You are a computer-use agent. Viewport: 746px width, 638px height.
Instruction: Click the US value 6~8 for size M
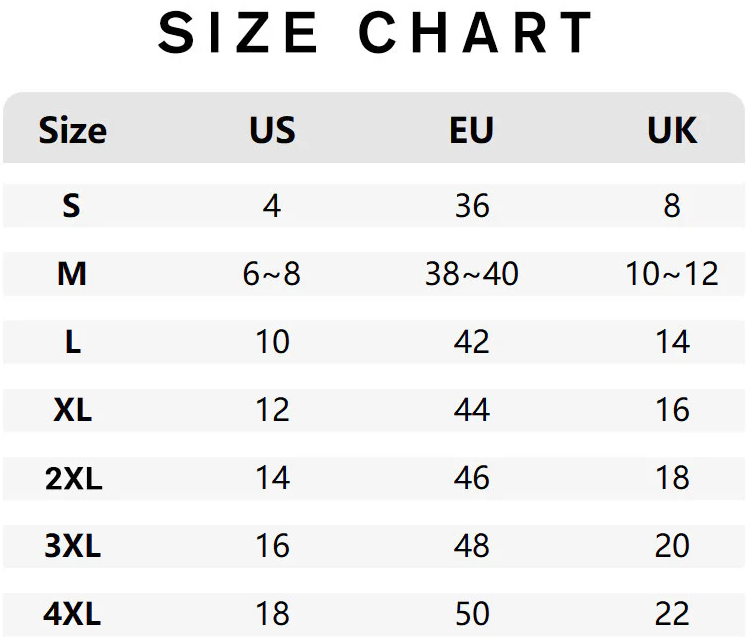[x=272, y=274]
